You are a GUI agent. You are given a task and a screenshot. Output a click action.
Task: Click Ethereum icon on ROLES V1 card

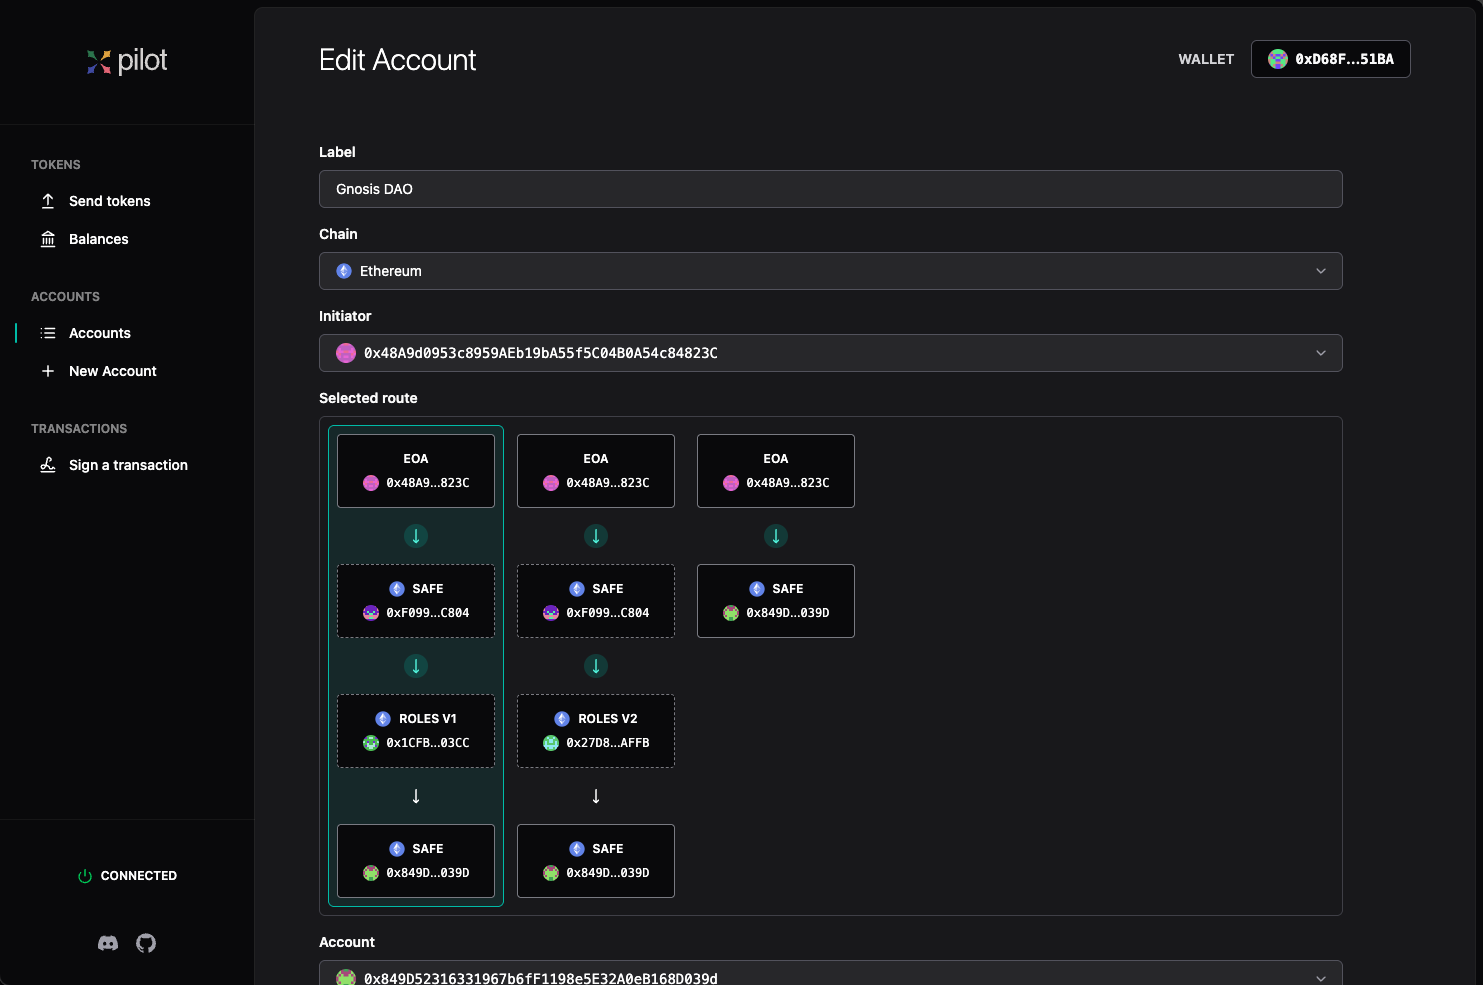pos(383,719)
